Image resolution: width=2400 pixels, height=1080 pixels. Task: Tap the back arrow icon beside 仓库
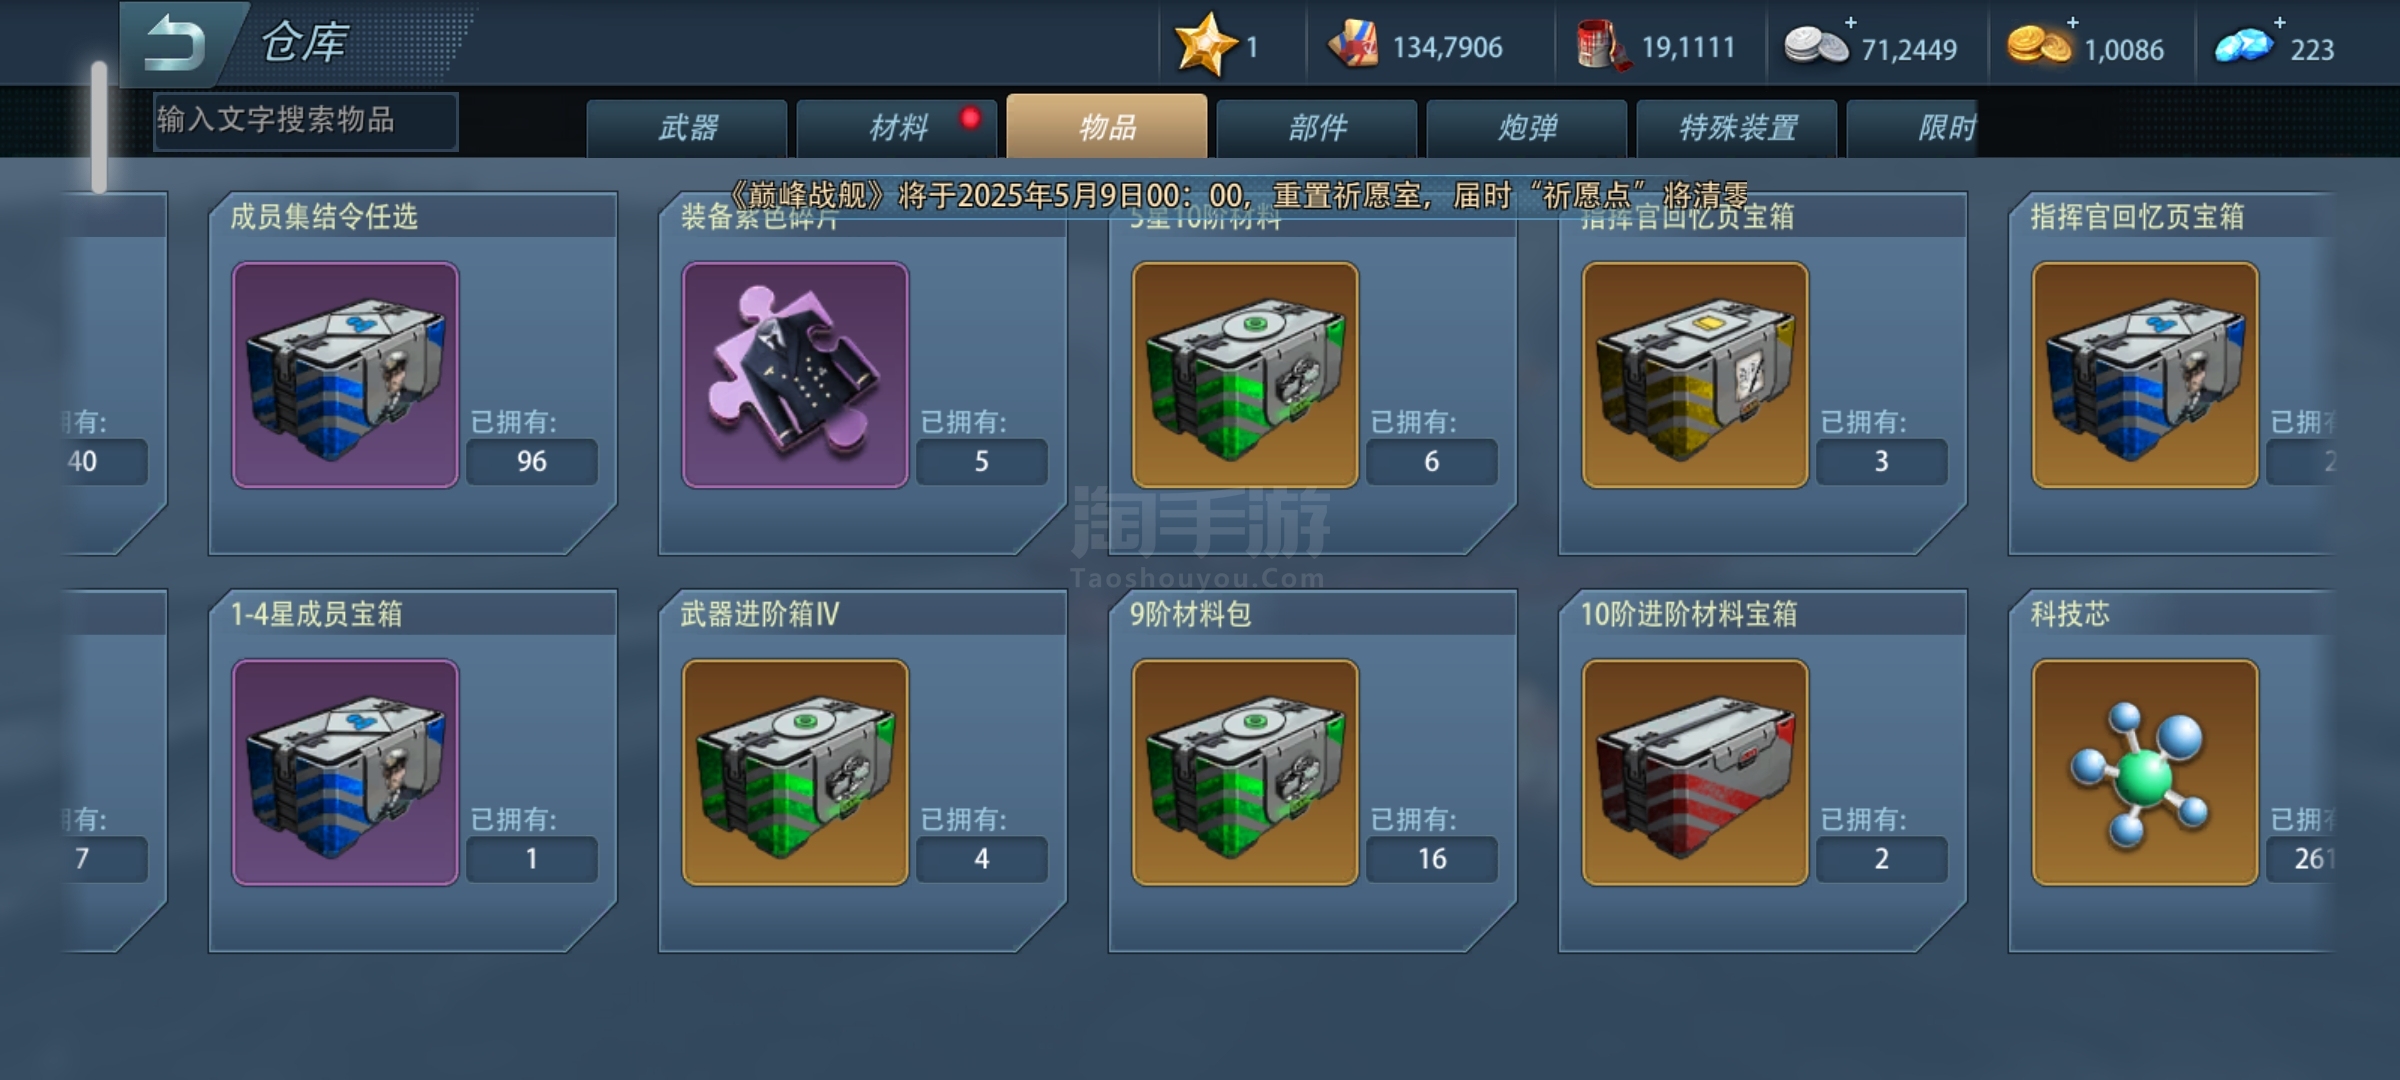coord(175,44)
